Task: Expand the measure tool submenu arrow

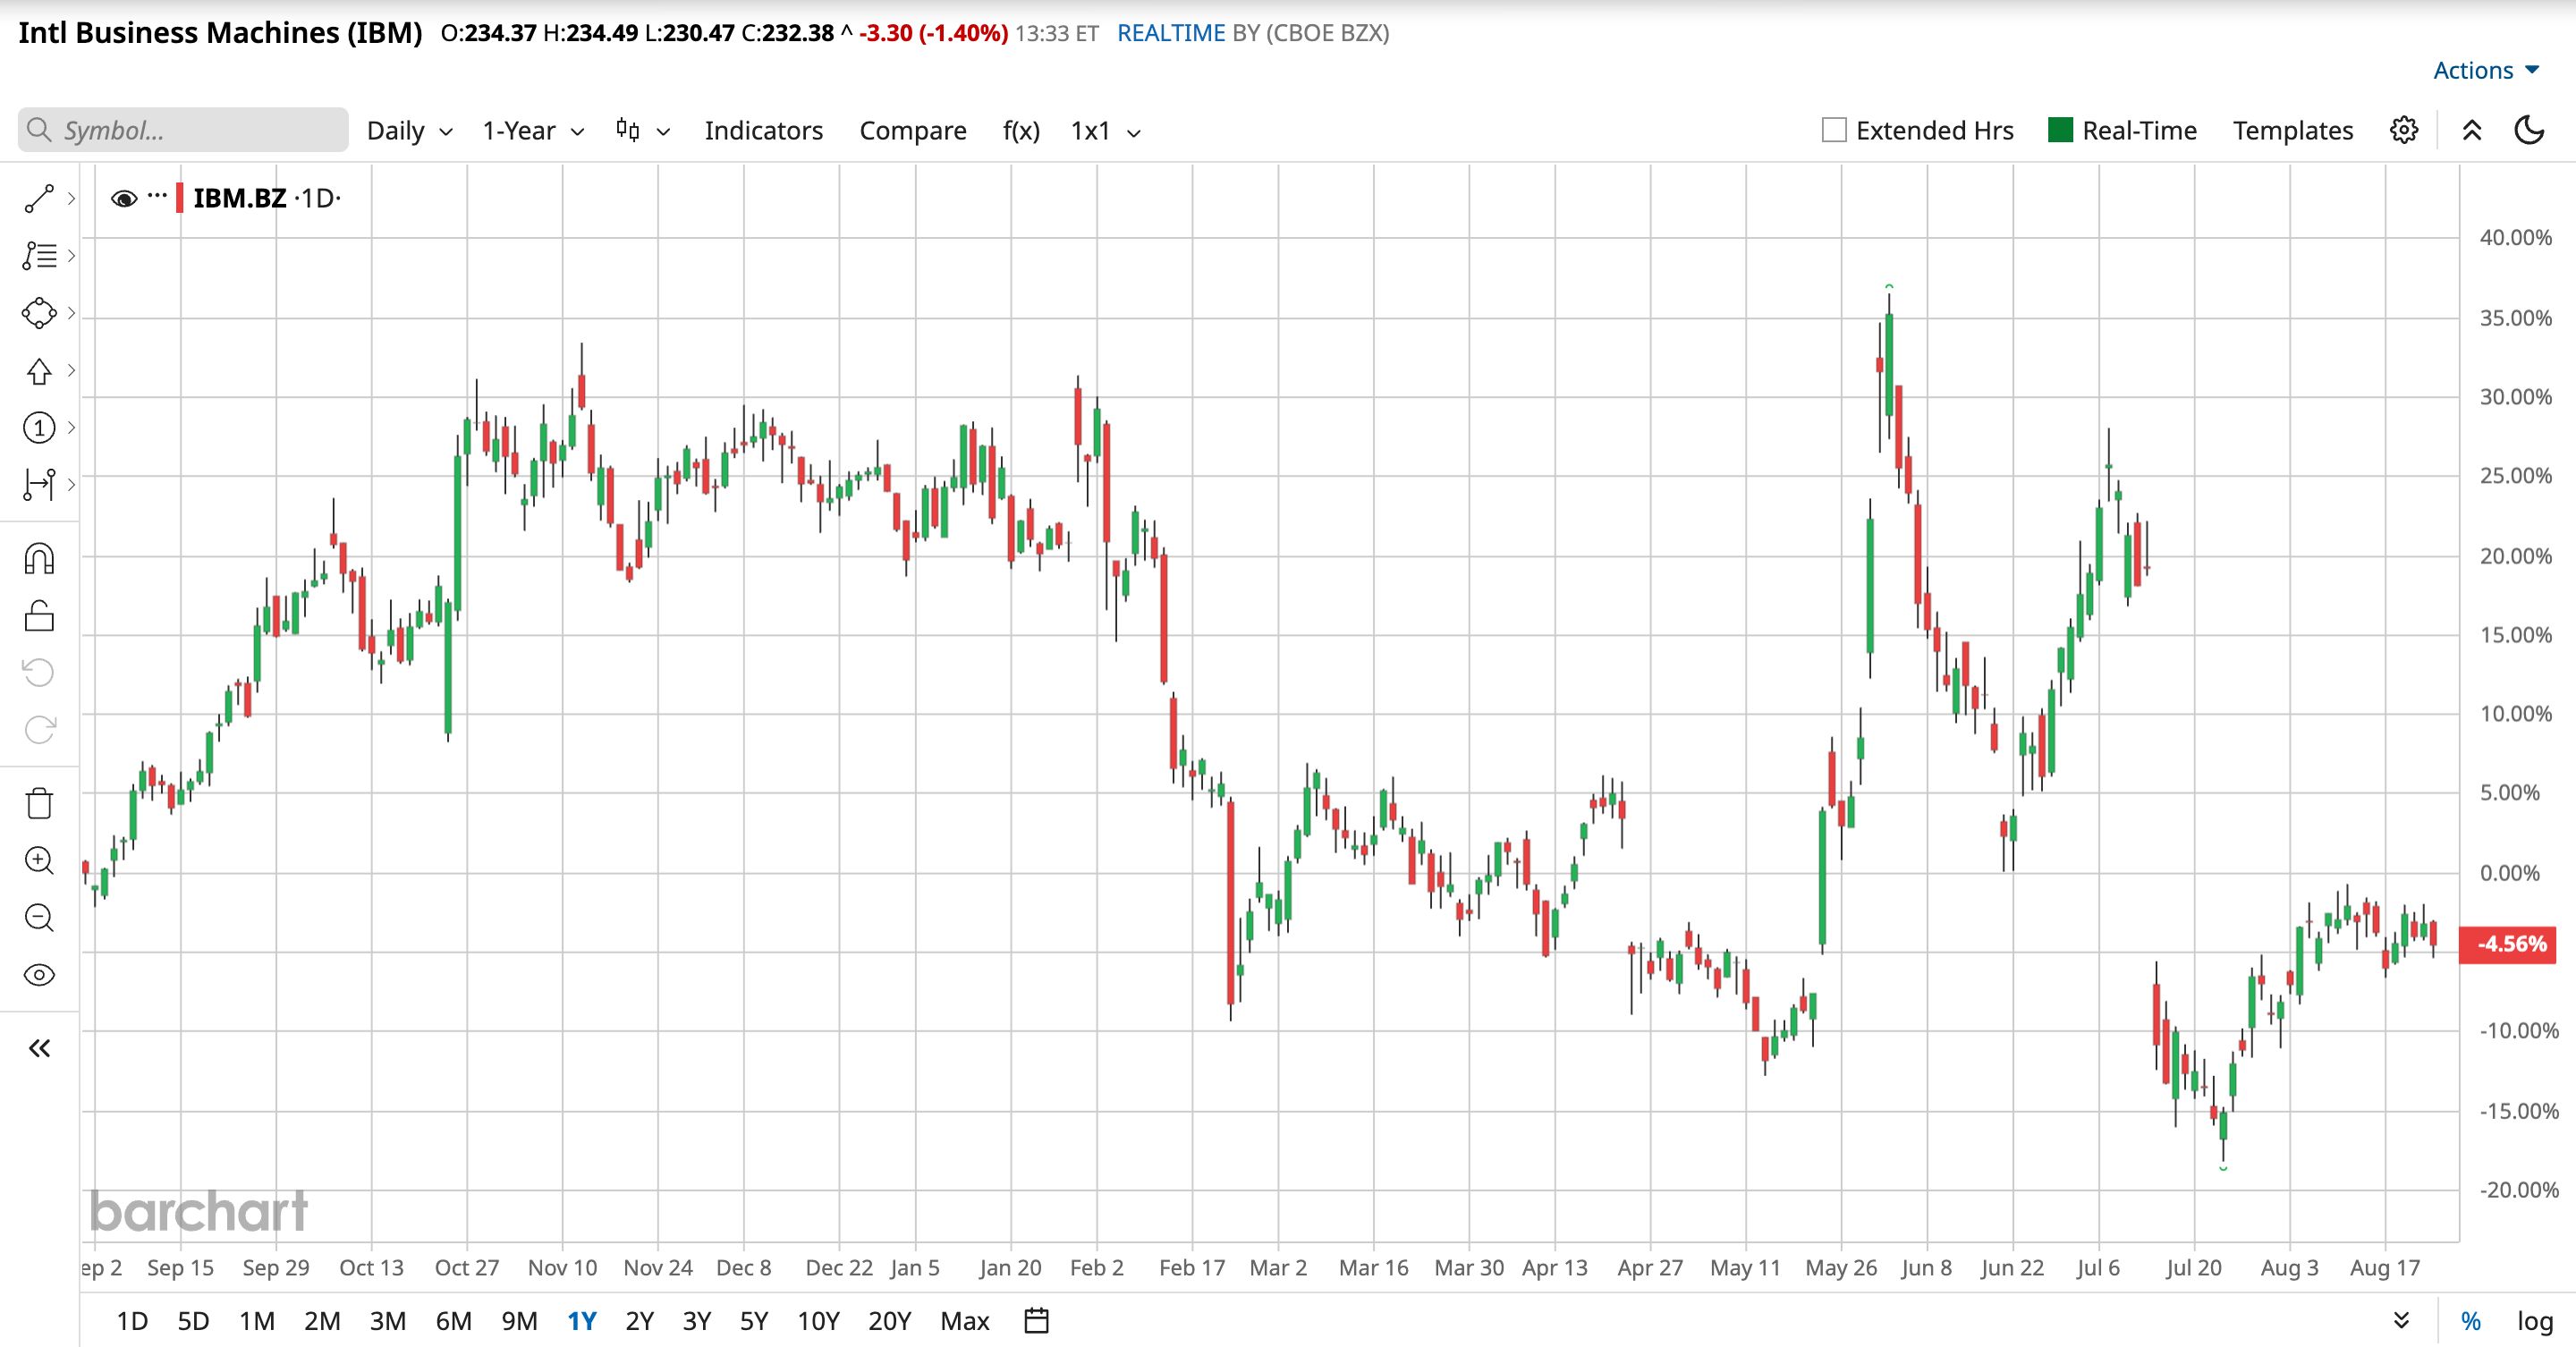Action: tap(71, 485)
